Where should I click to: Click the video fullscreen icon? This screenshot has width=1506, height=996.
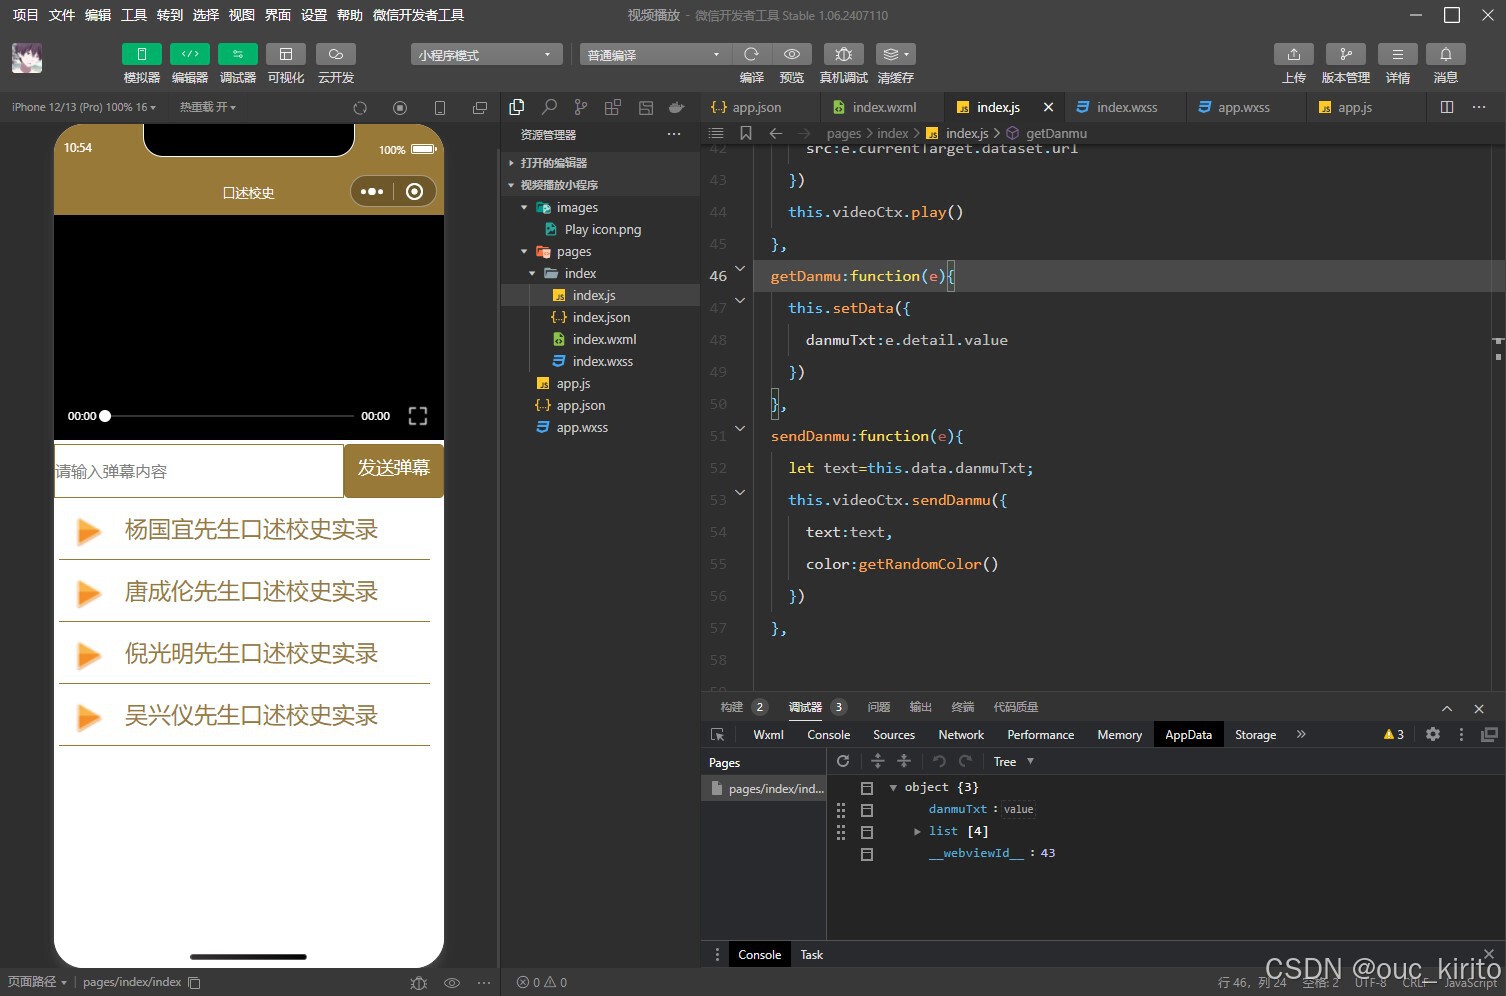(418, 416)
